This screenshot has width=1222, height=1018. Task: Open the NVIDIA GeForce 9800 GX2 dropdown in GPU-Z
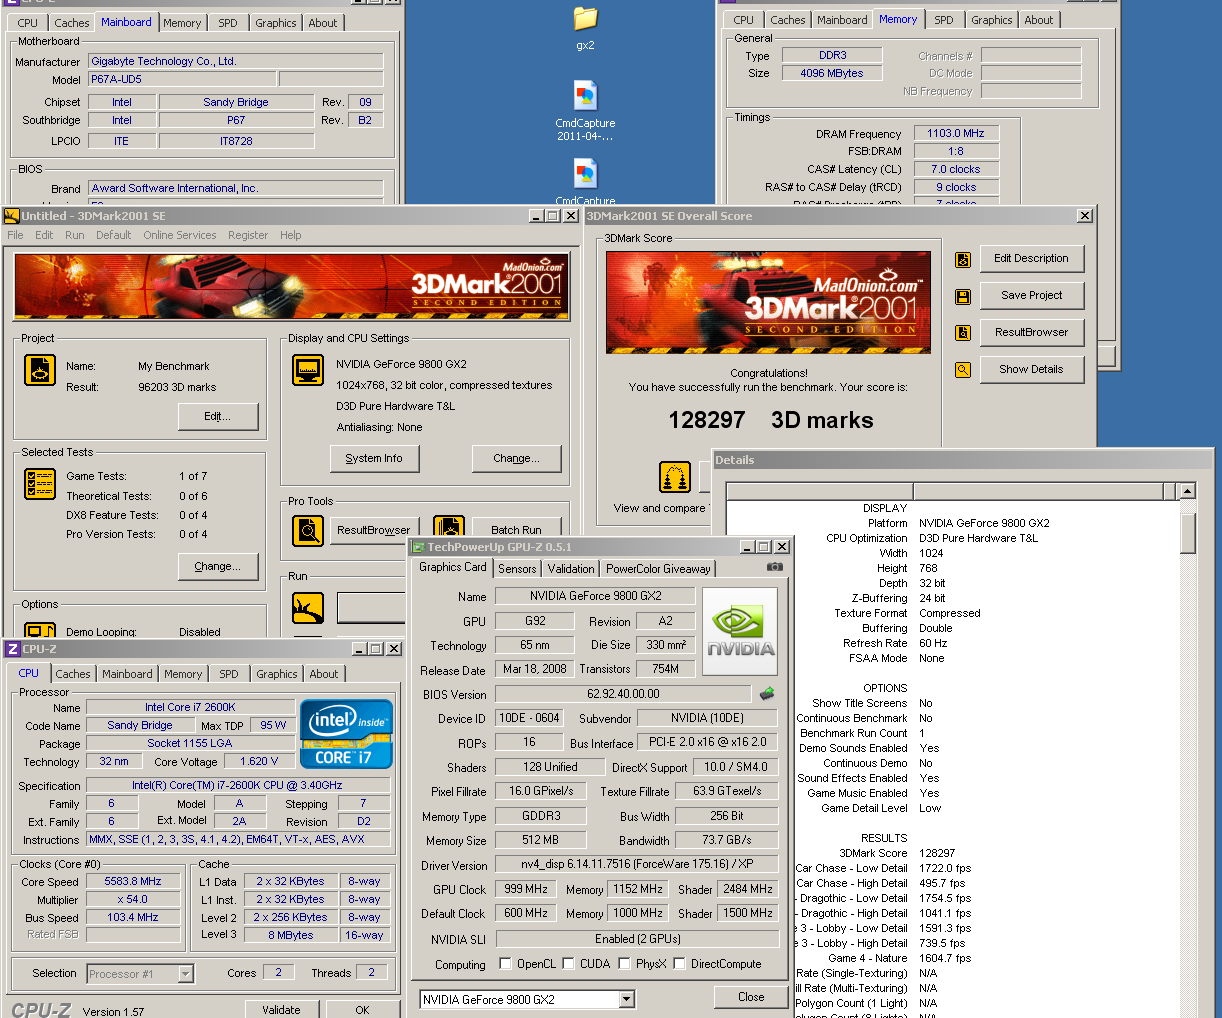point(627,999)
